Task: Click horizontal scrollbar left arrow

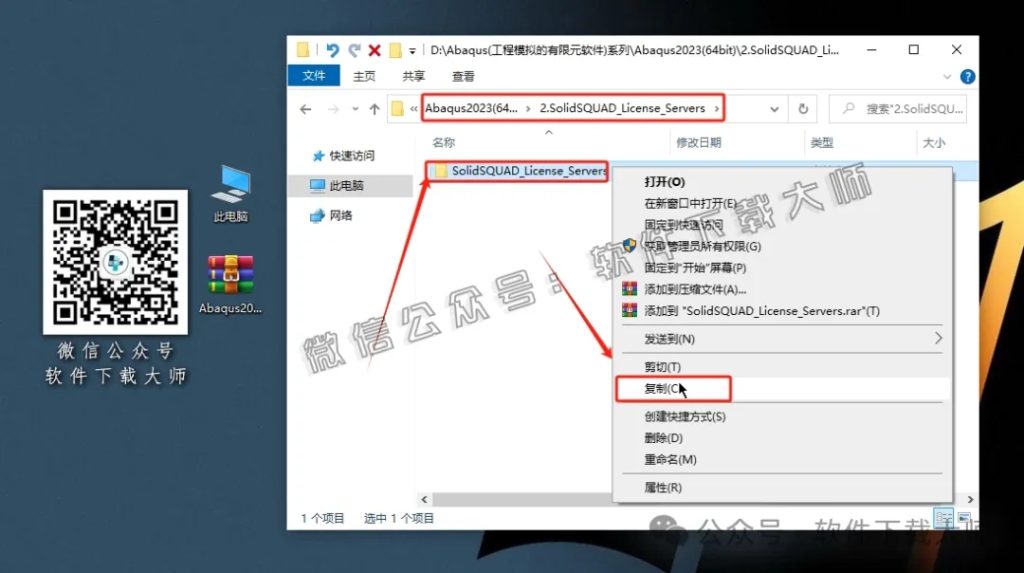Action: point(424,500)
